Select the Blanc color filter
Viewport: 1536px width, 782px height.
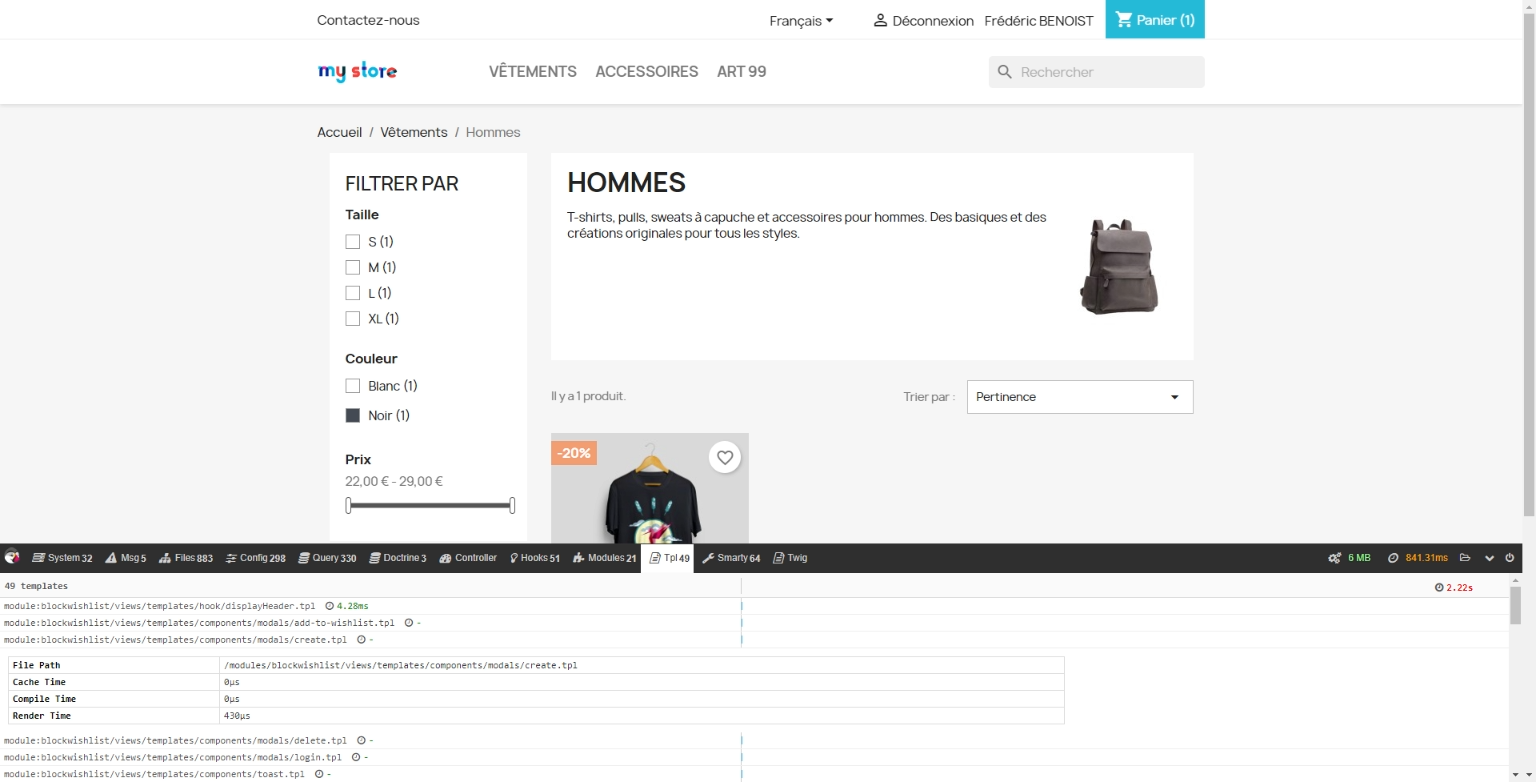coord(352,386)
